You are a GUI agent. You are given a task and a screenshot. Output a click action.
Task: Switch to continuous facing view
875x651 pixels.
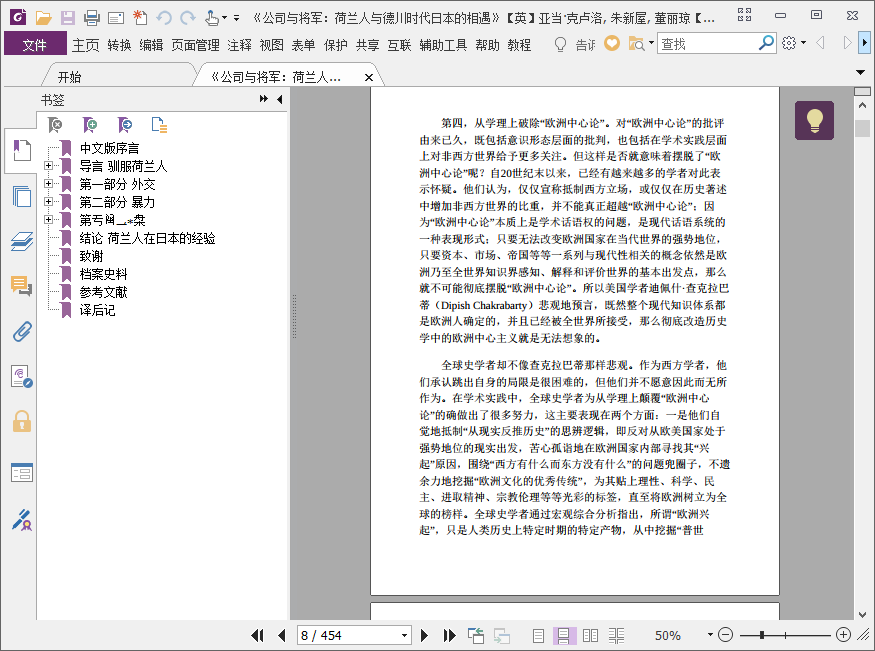click(617, 635)
